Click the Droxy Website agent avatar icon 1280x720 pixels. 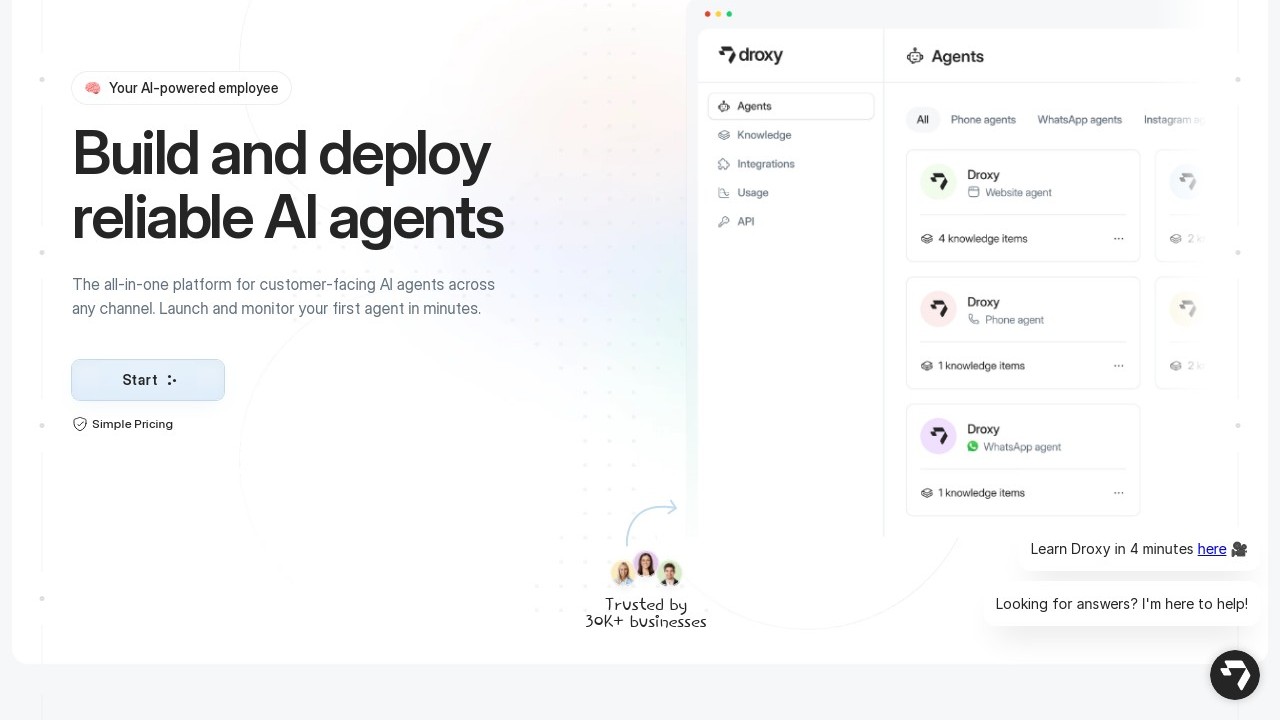point(938,182)
